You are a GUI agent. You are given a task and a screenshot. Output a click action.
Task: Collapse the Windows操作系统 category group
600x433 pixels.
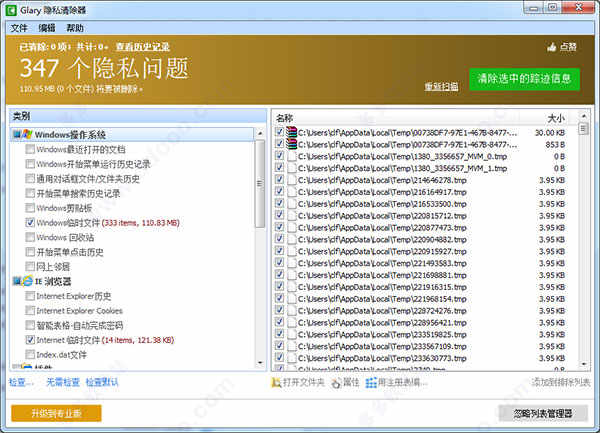pyautogui.click(x=15, y=134)
